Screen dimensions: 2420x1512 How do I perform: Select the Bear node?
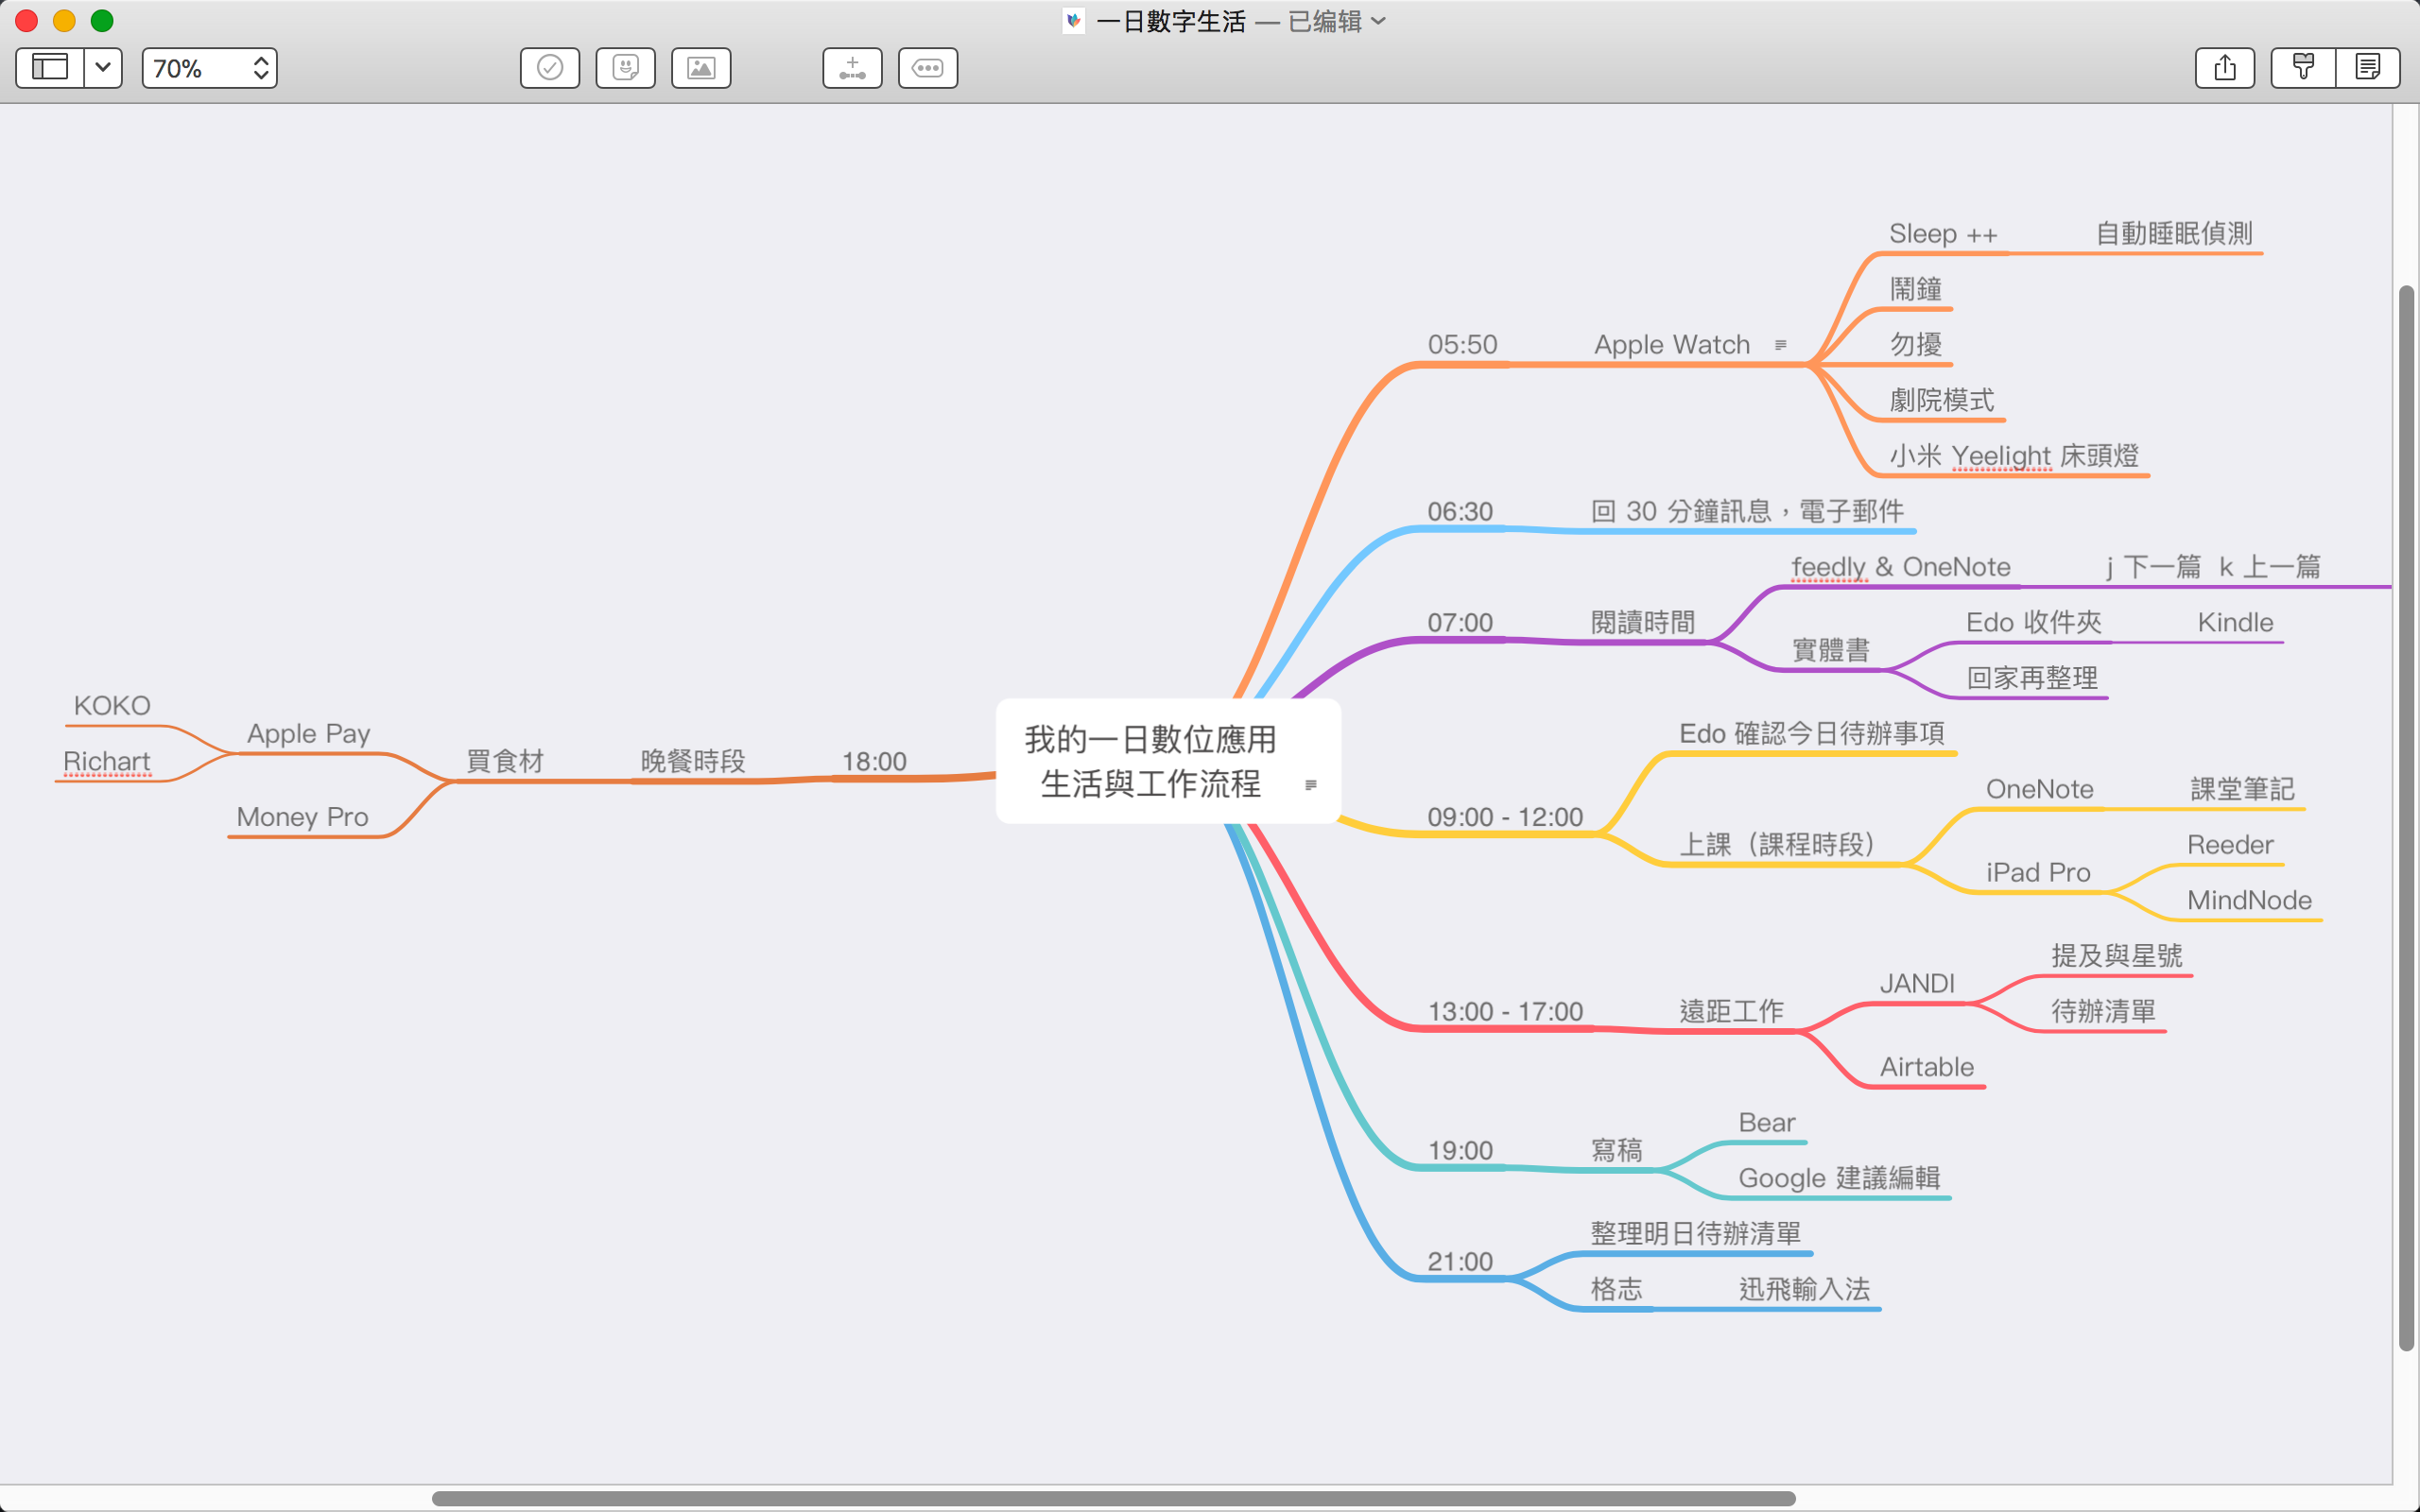coord(1767,1123)
